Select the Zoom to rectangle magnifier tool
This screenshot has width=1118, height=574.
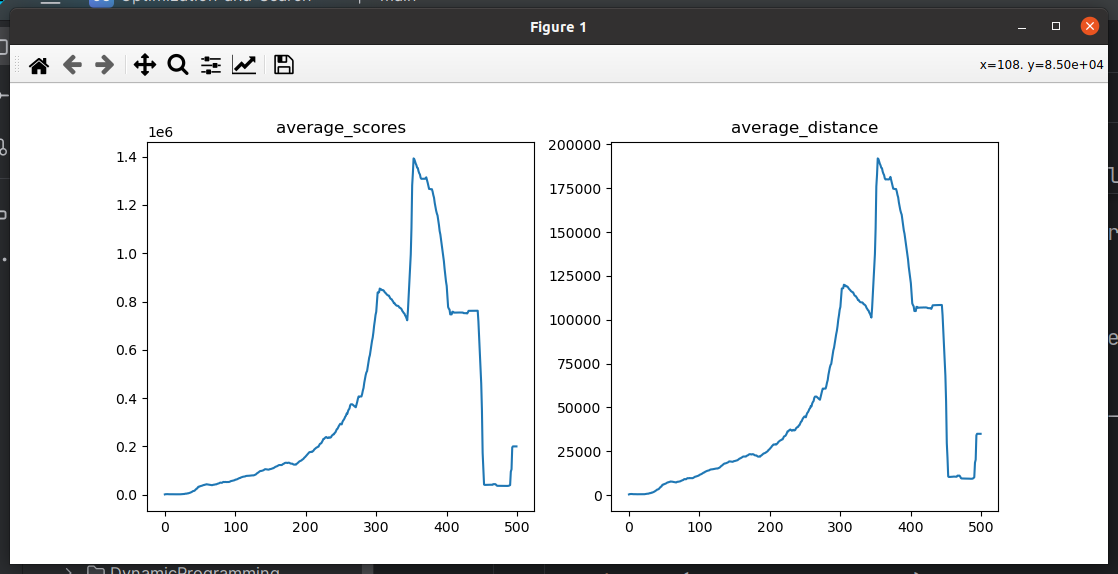[178, 66]
